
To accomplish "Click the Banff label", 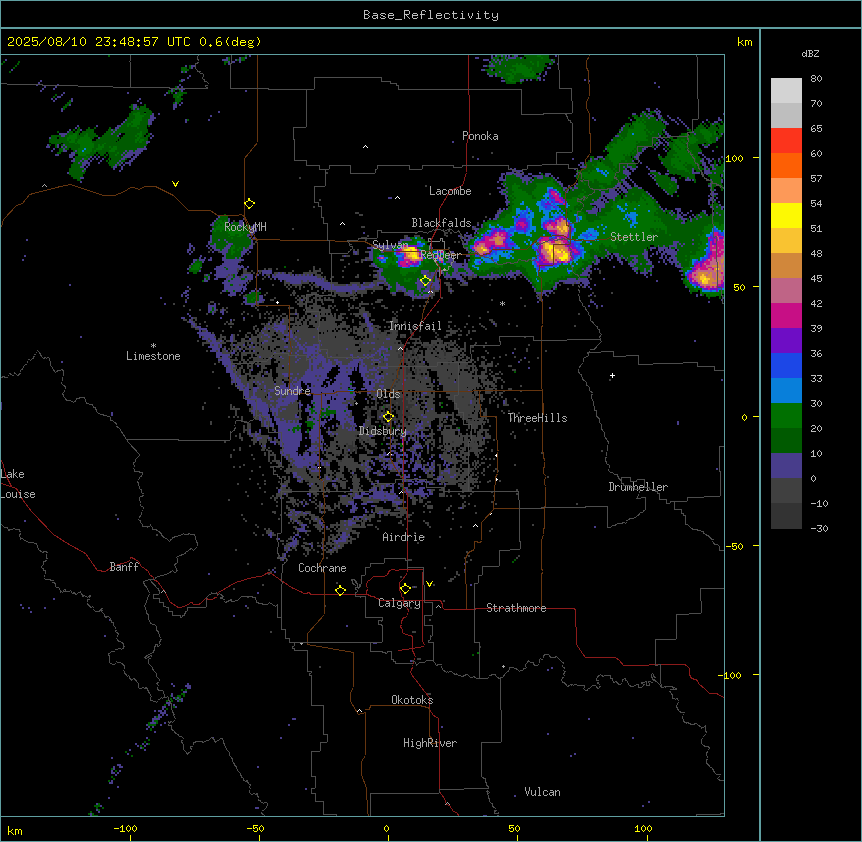I will tap(124, 567).
